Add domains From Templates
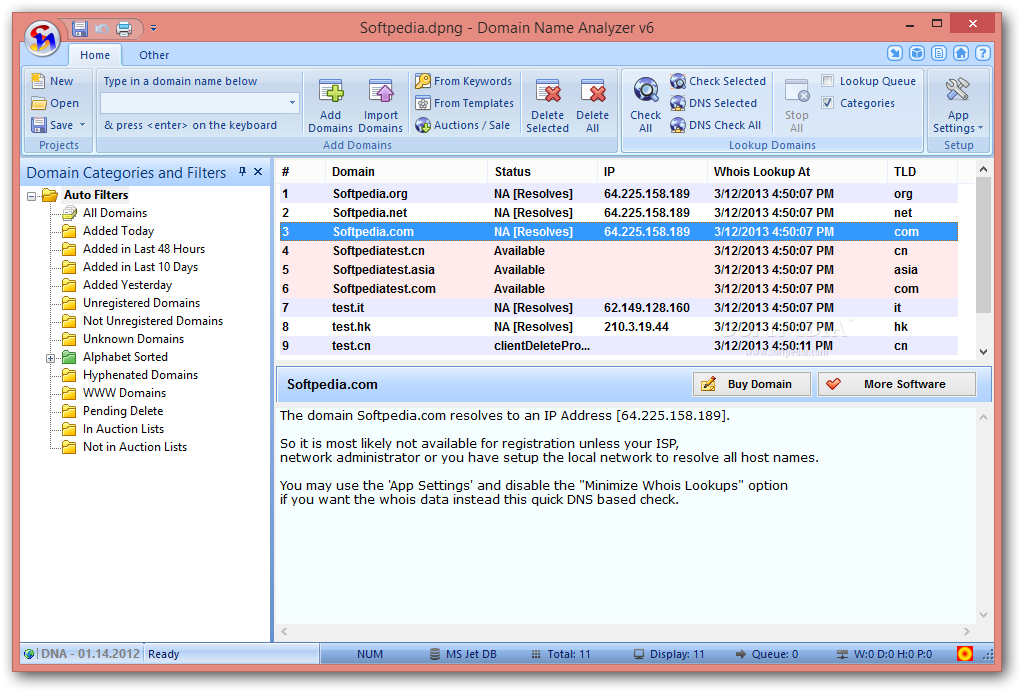This screenshot has width=1022, height=692. point(465,103)
